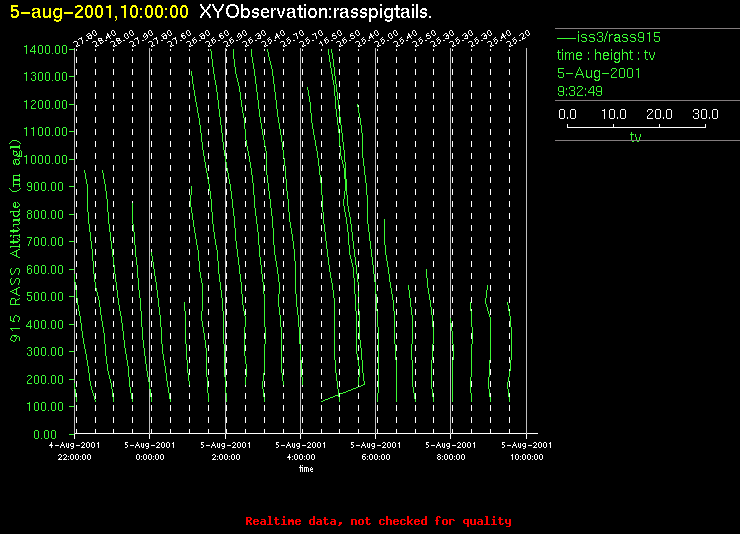Click the "30.0" tv scale label
The width and height of the screenshot is (740, 534).
(x=705, y=114)
